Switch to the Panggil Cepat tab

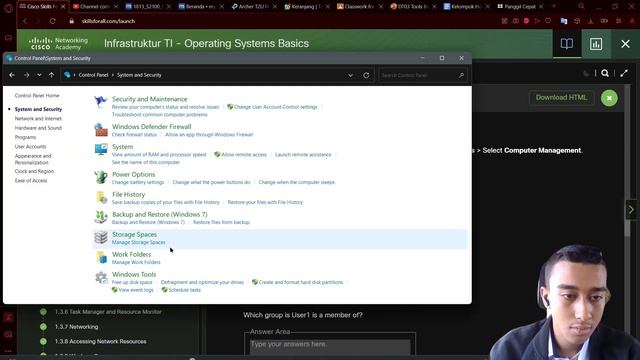coord(520,7)
